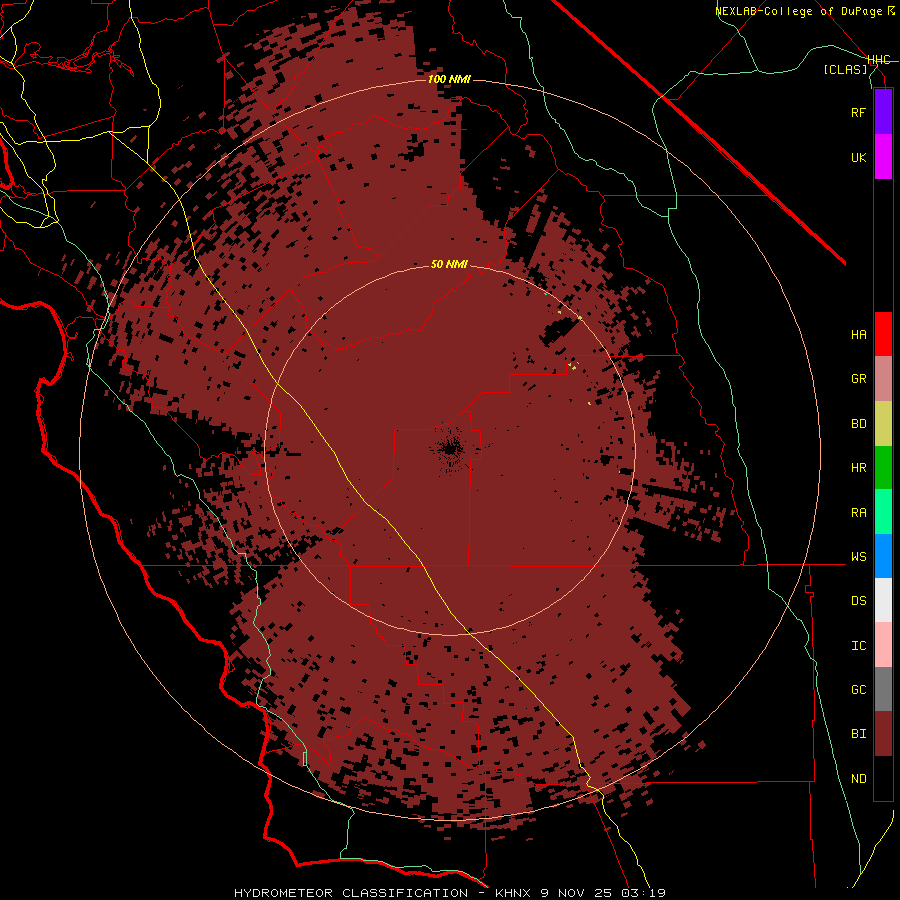900x900 pixels.
Task: Click the UK legend label
Action: pos(858,157)
